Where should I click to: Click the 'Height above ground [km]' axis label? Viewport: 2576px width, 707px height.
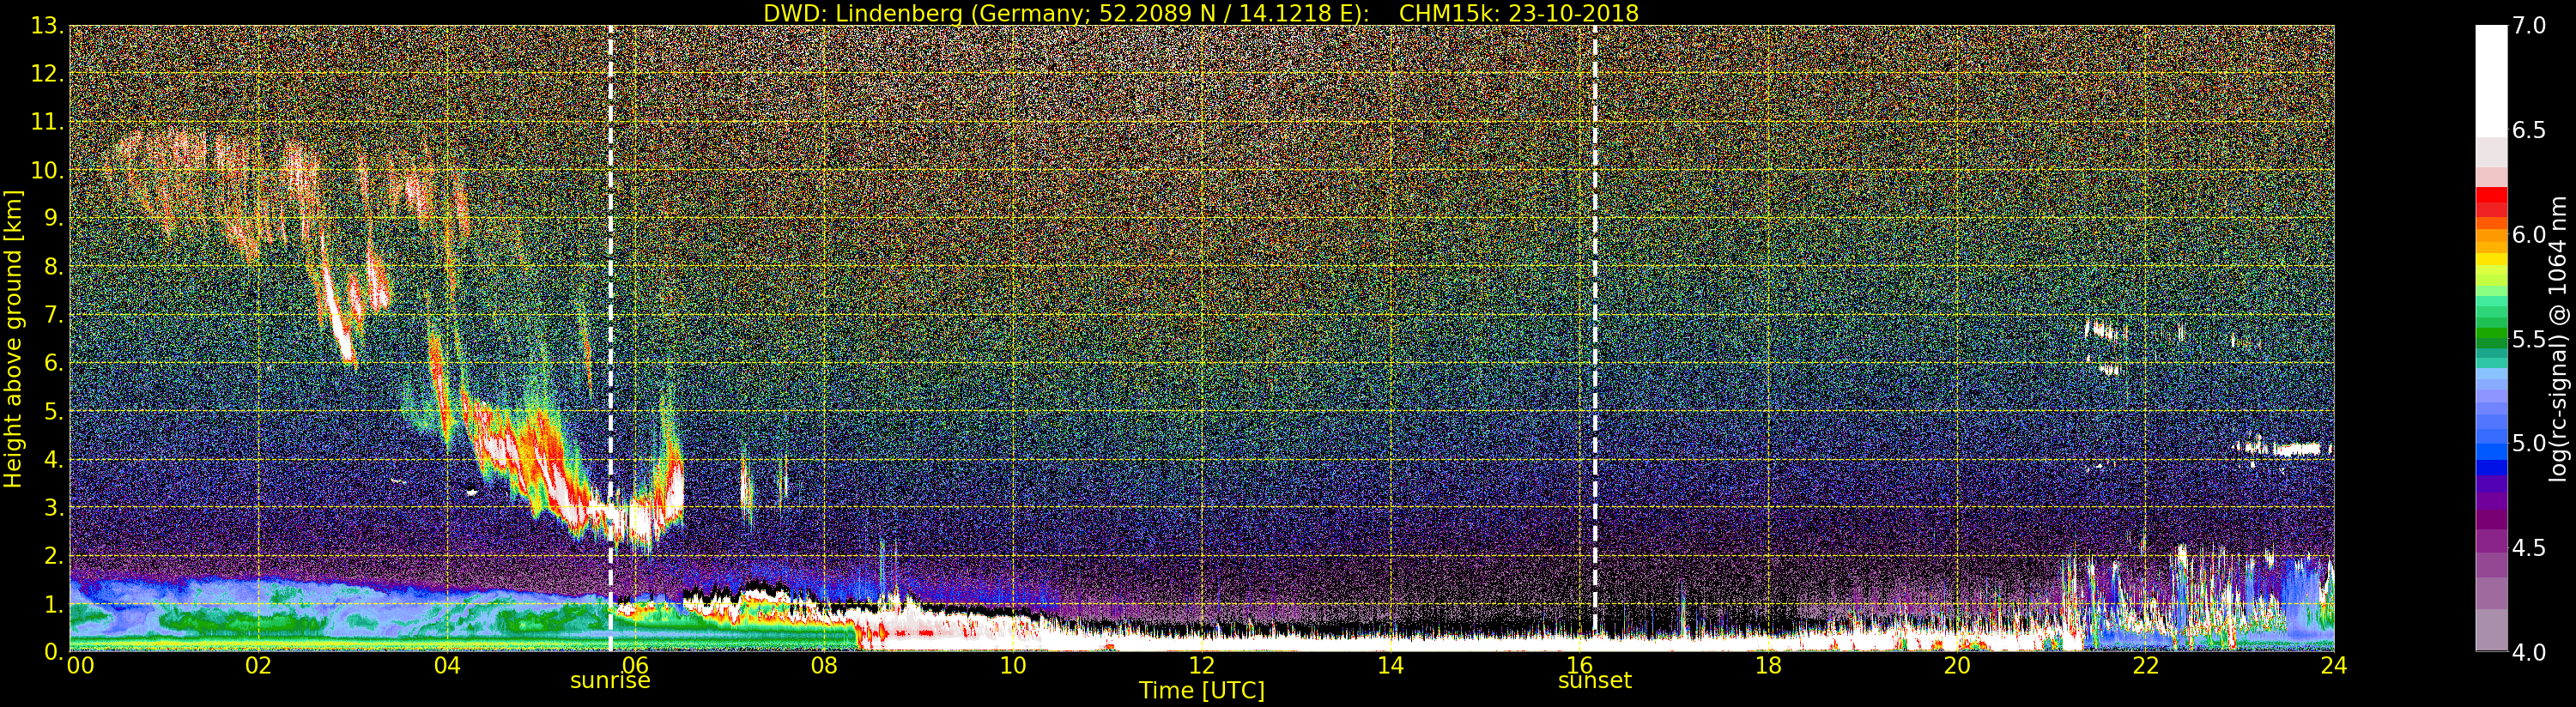(x=13, y=339)
